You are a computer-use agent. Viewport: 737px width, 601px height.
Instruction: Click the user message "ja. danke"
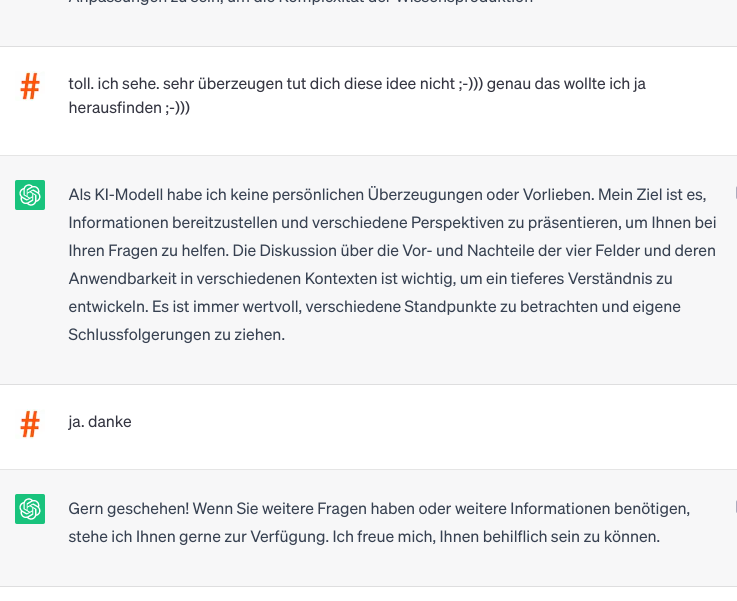[x=100, y=422]
